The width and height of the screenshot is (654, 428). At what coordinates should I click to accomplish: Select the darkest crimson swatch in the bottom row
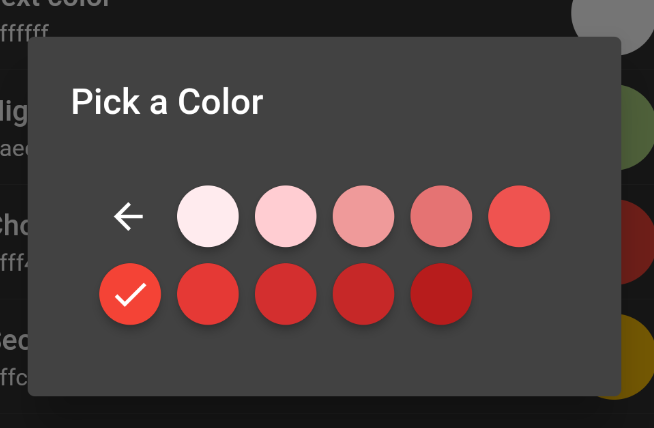tap(441, 294)
